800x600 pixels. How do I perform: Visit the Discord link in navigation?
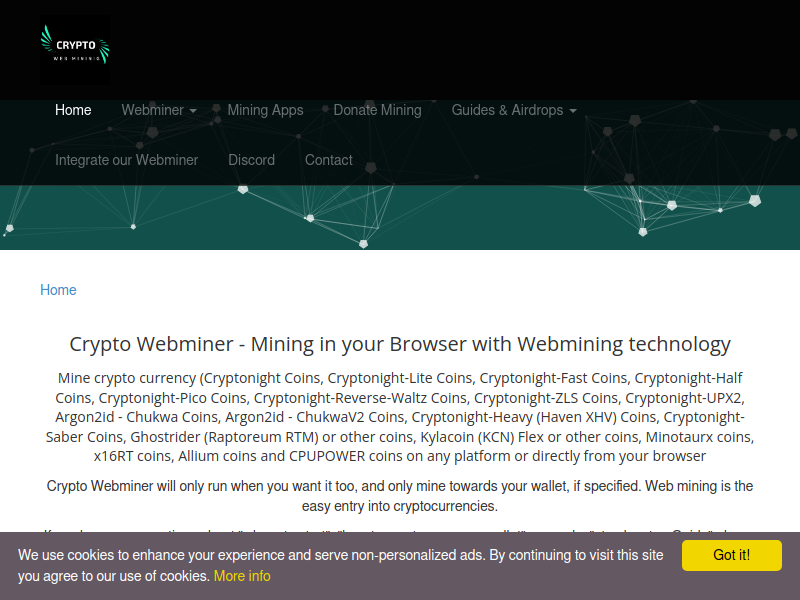click(252, 160)
